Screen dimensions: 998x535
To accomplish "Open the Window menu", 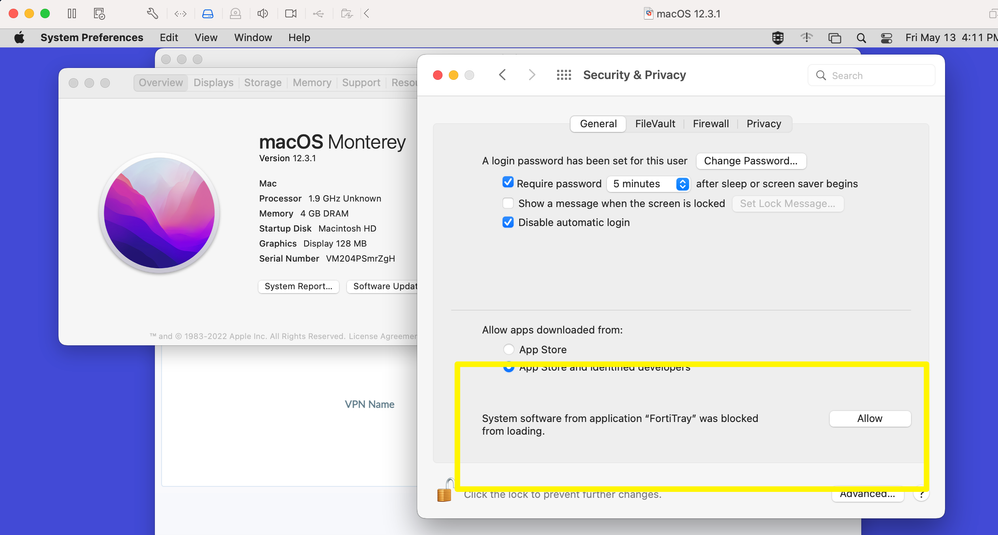I will (253, 38).
